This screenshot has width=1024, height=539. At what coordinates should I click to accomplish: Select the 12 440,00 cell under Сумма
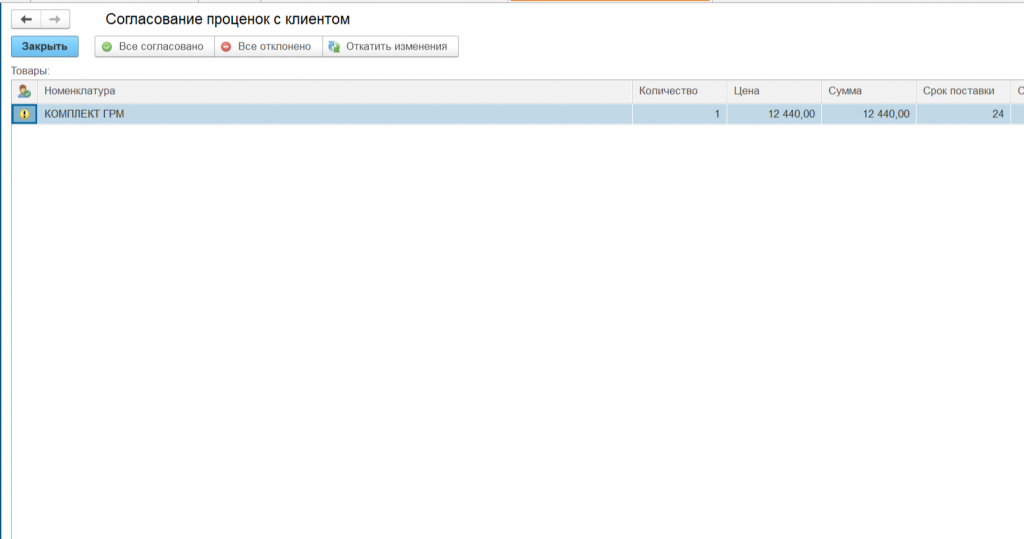click(x=868, y=114)
